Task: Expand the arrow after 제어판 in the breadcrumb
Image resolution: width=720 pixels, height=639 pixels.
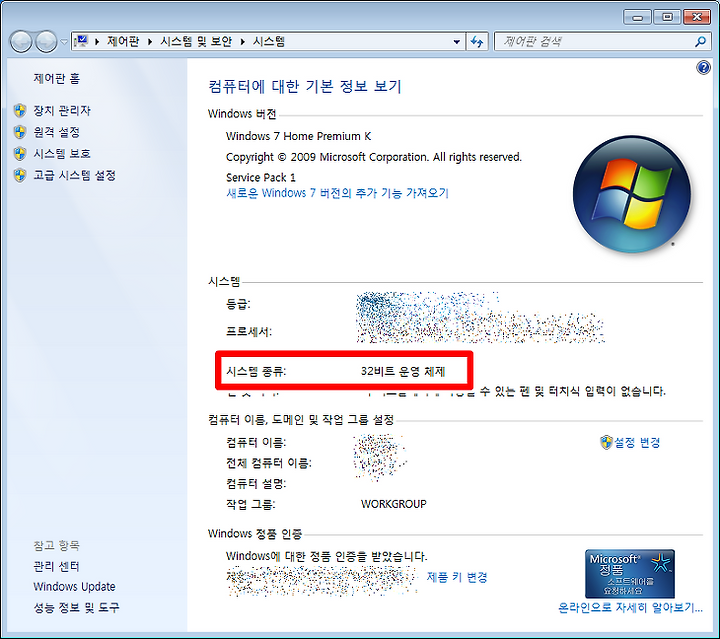Action: [x=150, y=42]
